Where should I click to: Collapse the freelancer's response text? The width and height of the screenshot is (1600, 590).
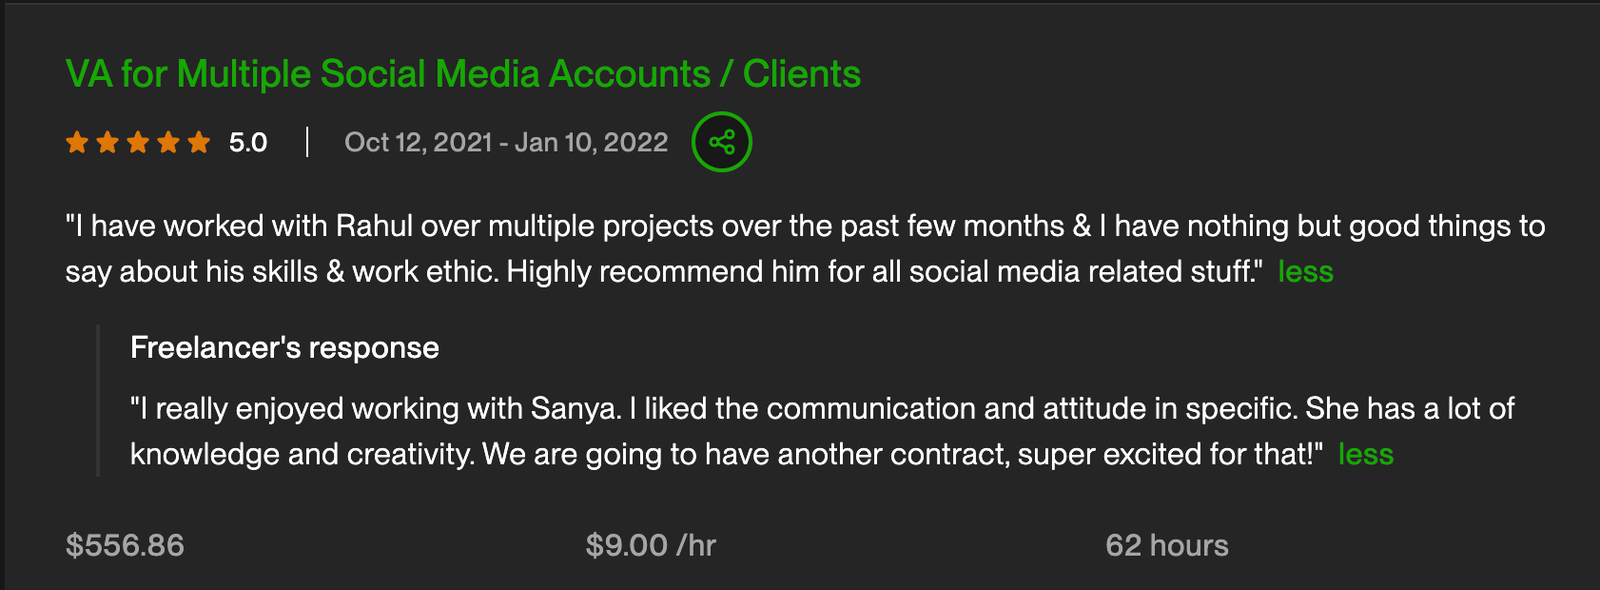(x=1366, y=453)
